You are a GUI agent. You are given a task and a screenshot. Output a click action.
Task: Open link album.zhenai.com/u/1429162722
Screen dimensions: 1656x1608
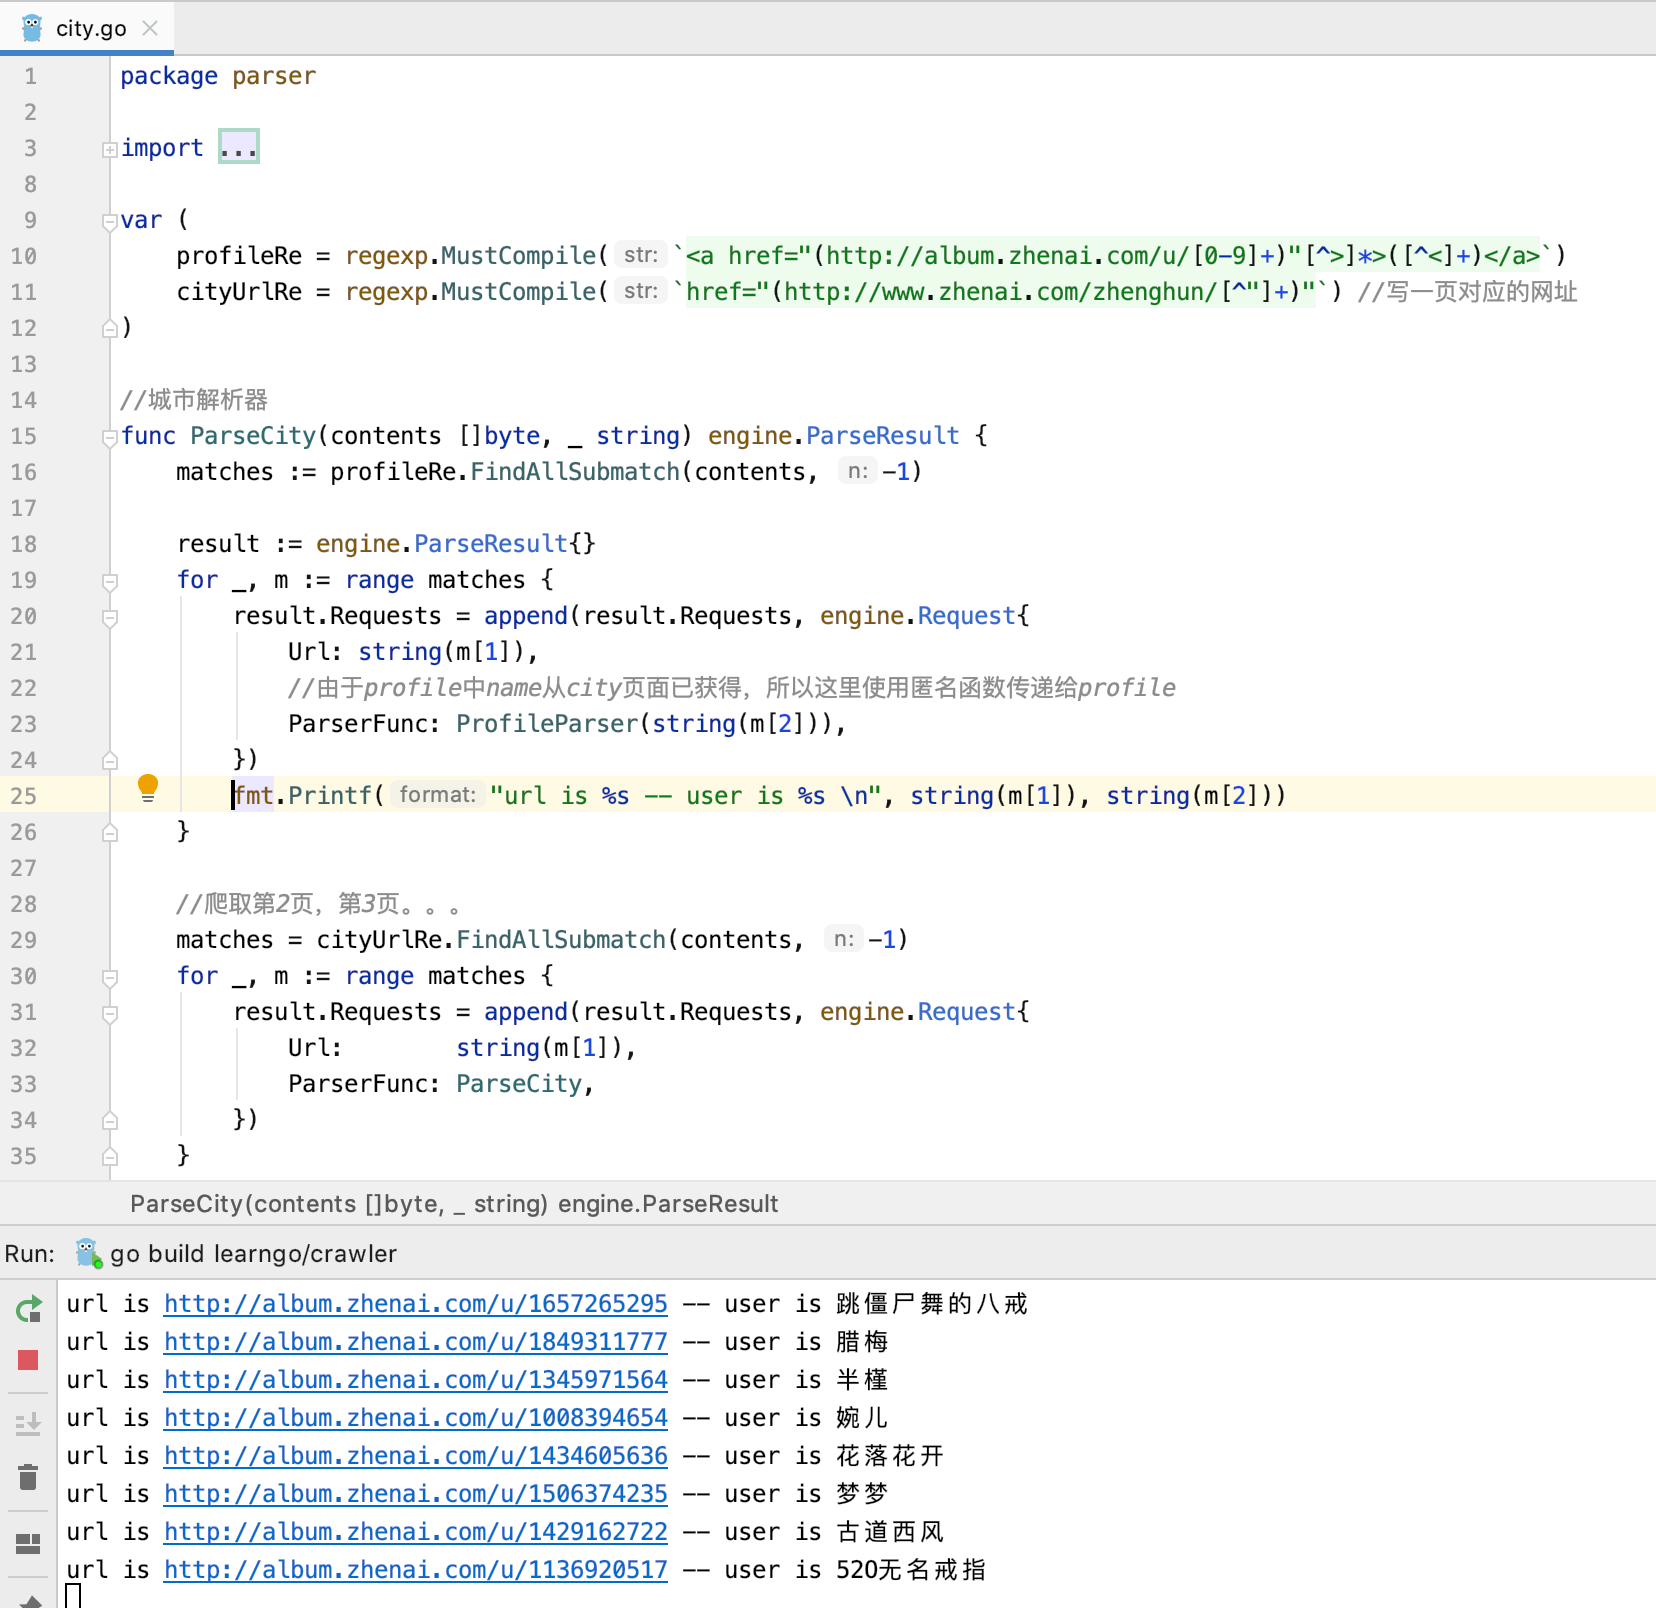[415, 1532]
